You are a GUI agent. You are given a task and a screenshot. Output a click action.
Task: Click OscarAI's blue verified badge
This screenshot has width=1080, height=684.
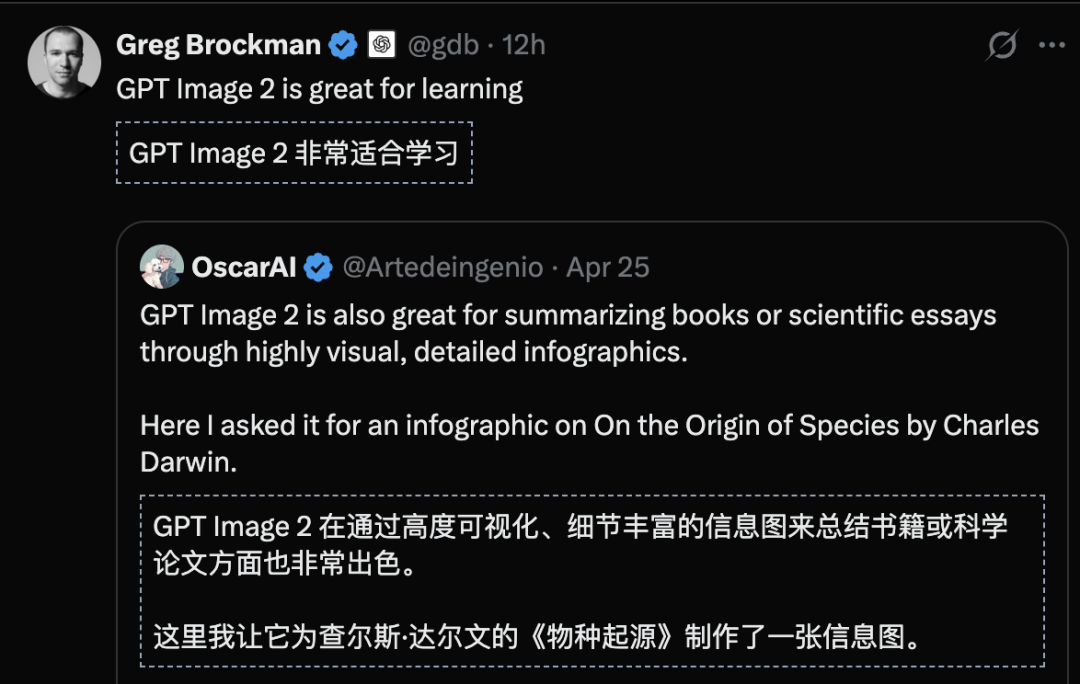click(318, 268)
